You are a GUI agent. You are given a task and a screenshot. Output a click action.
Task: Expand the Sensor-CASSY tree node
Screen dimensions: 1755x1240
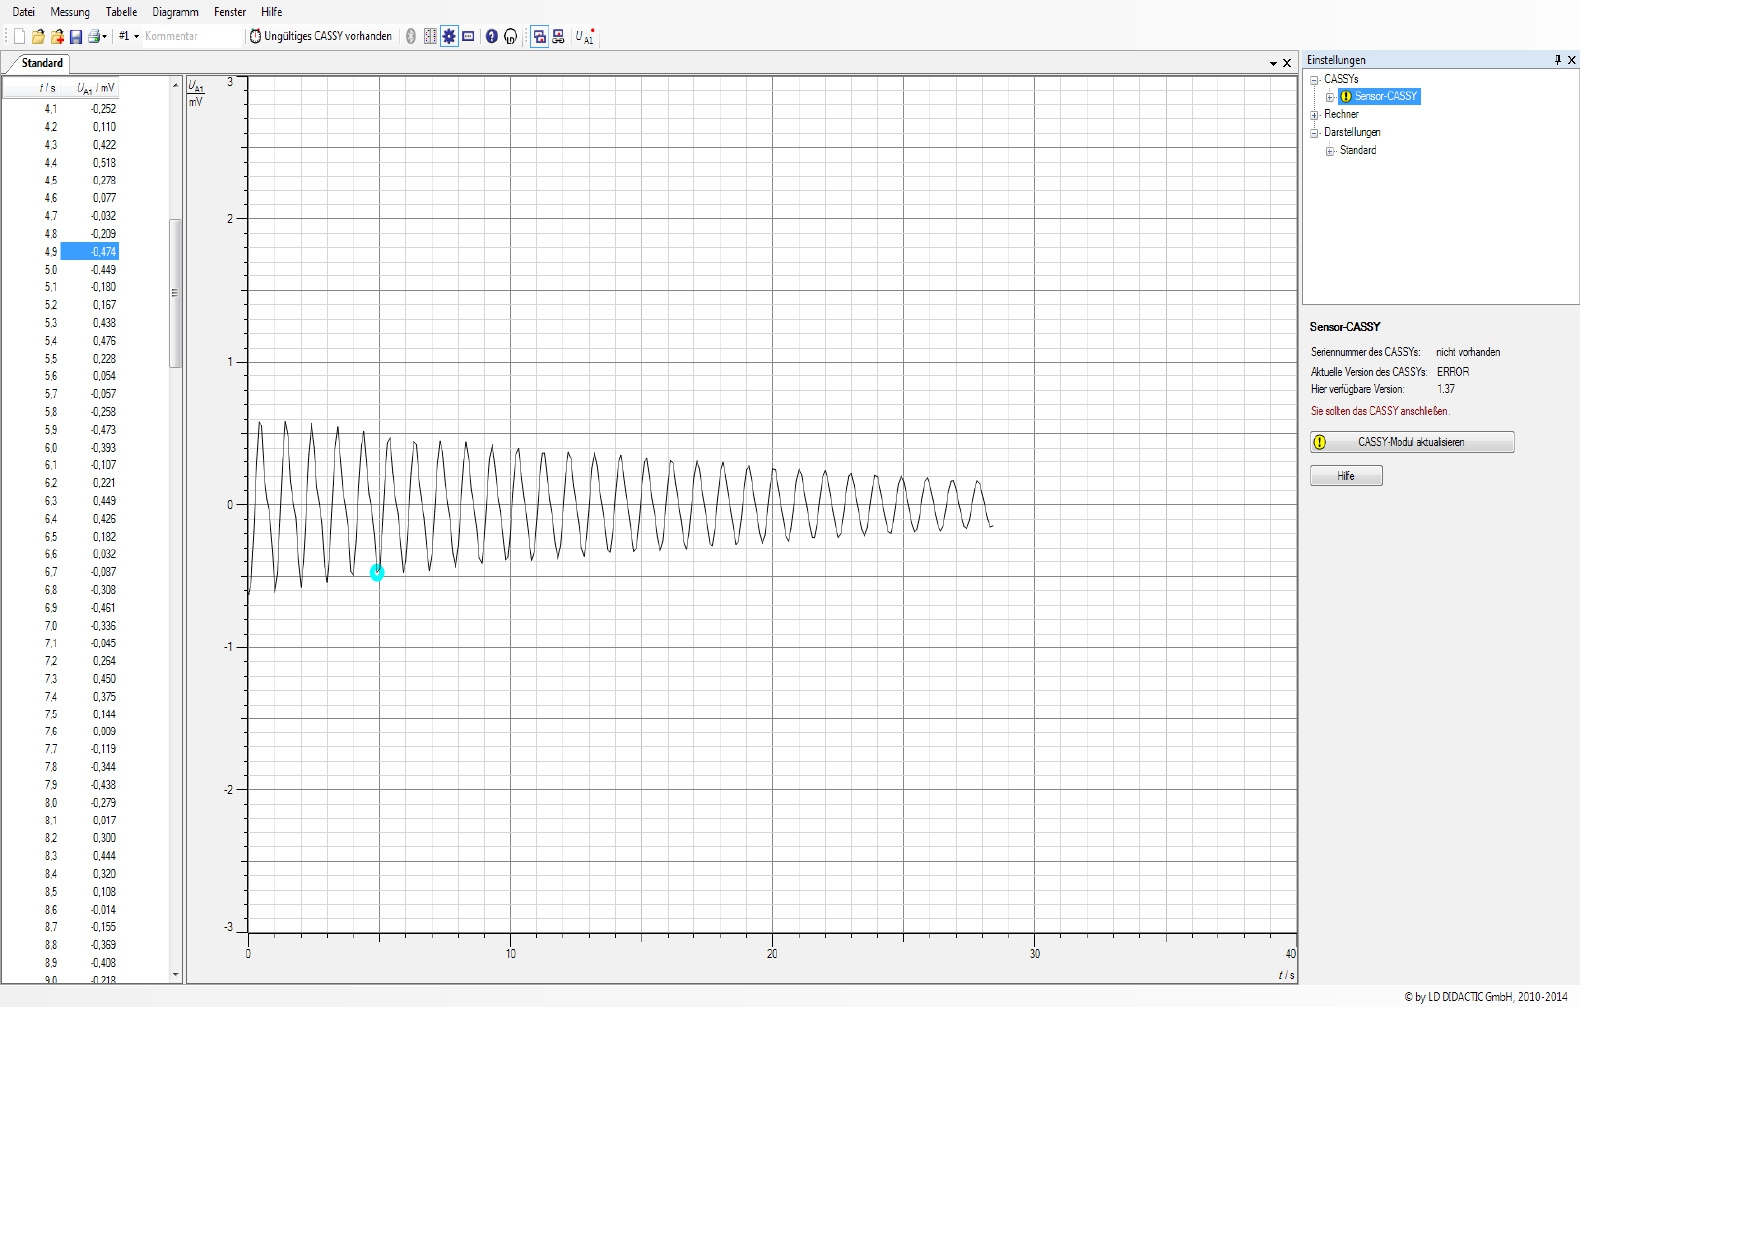(1330, 97)
